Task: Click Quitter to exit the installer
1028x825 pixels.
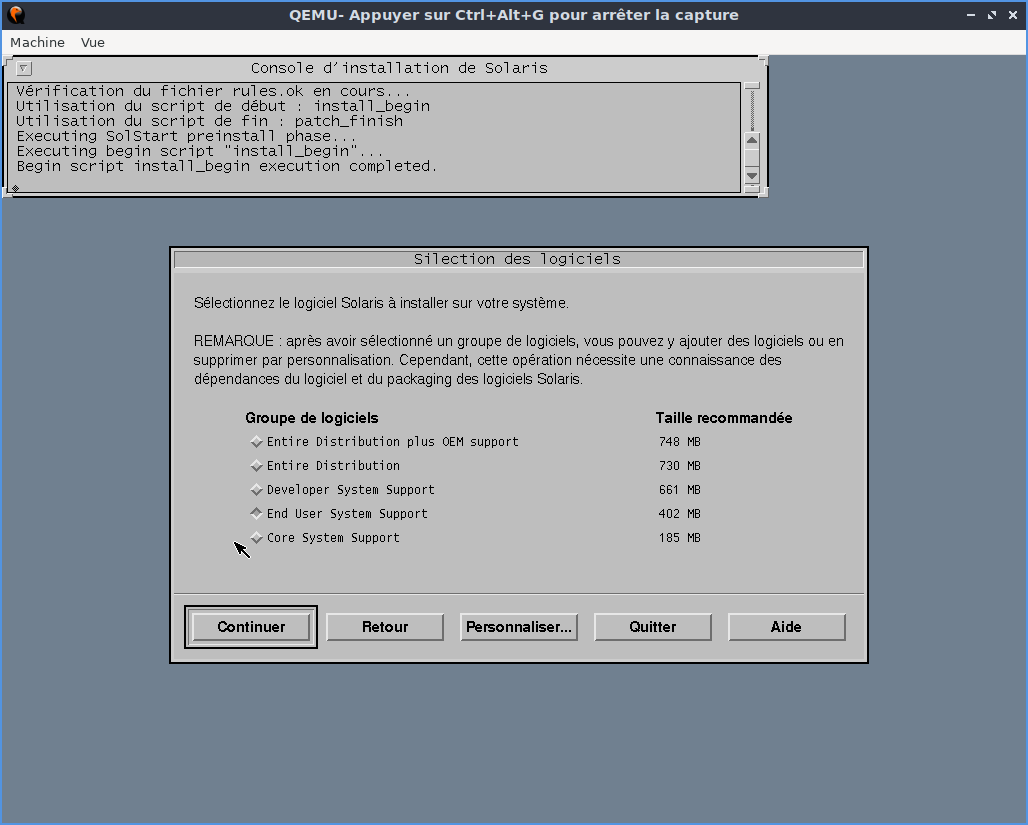Action: [652, 627]
